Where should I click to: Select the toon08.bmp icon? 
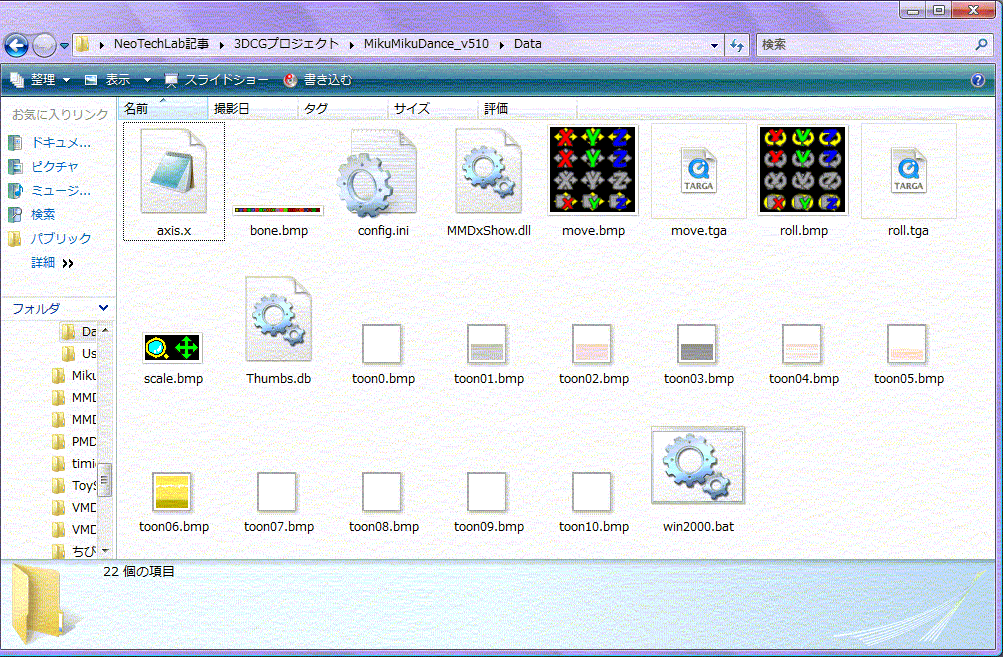(382, 491)
